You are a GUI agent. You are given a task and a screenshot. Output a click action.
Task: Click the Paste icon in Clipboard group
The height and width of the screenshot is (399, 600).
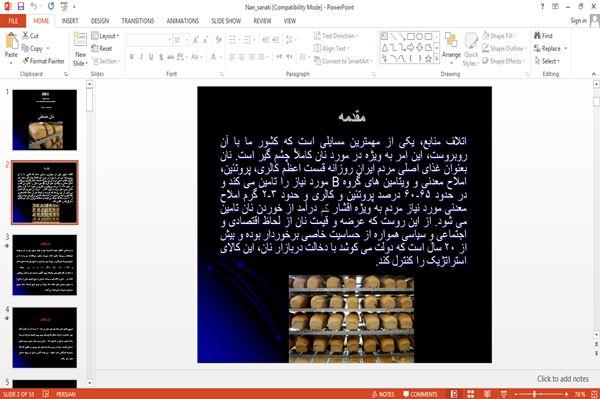tap(11, 41)
